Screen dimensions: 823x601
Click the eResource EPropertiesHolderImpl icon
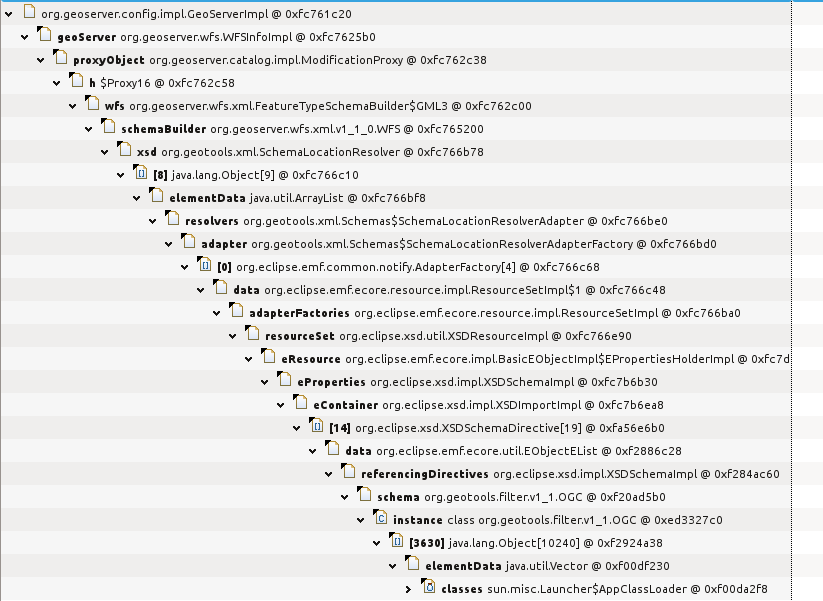coord(269,356)
